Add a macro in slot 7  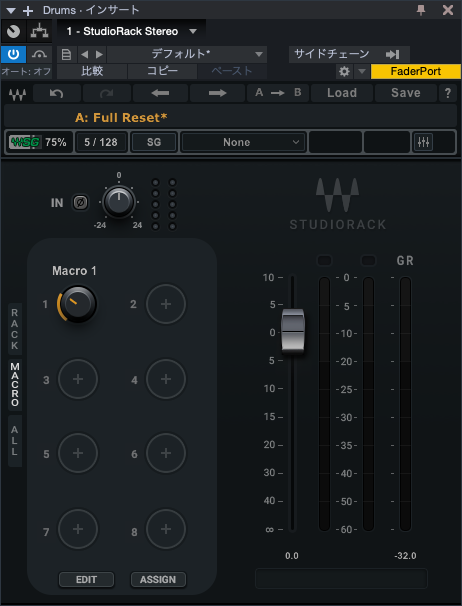tap(78, 529)
